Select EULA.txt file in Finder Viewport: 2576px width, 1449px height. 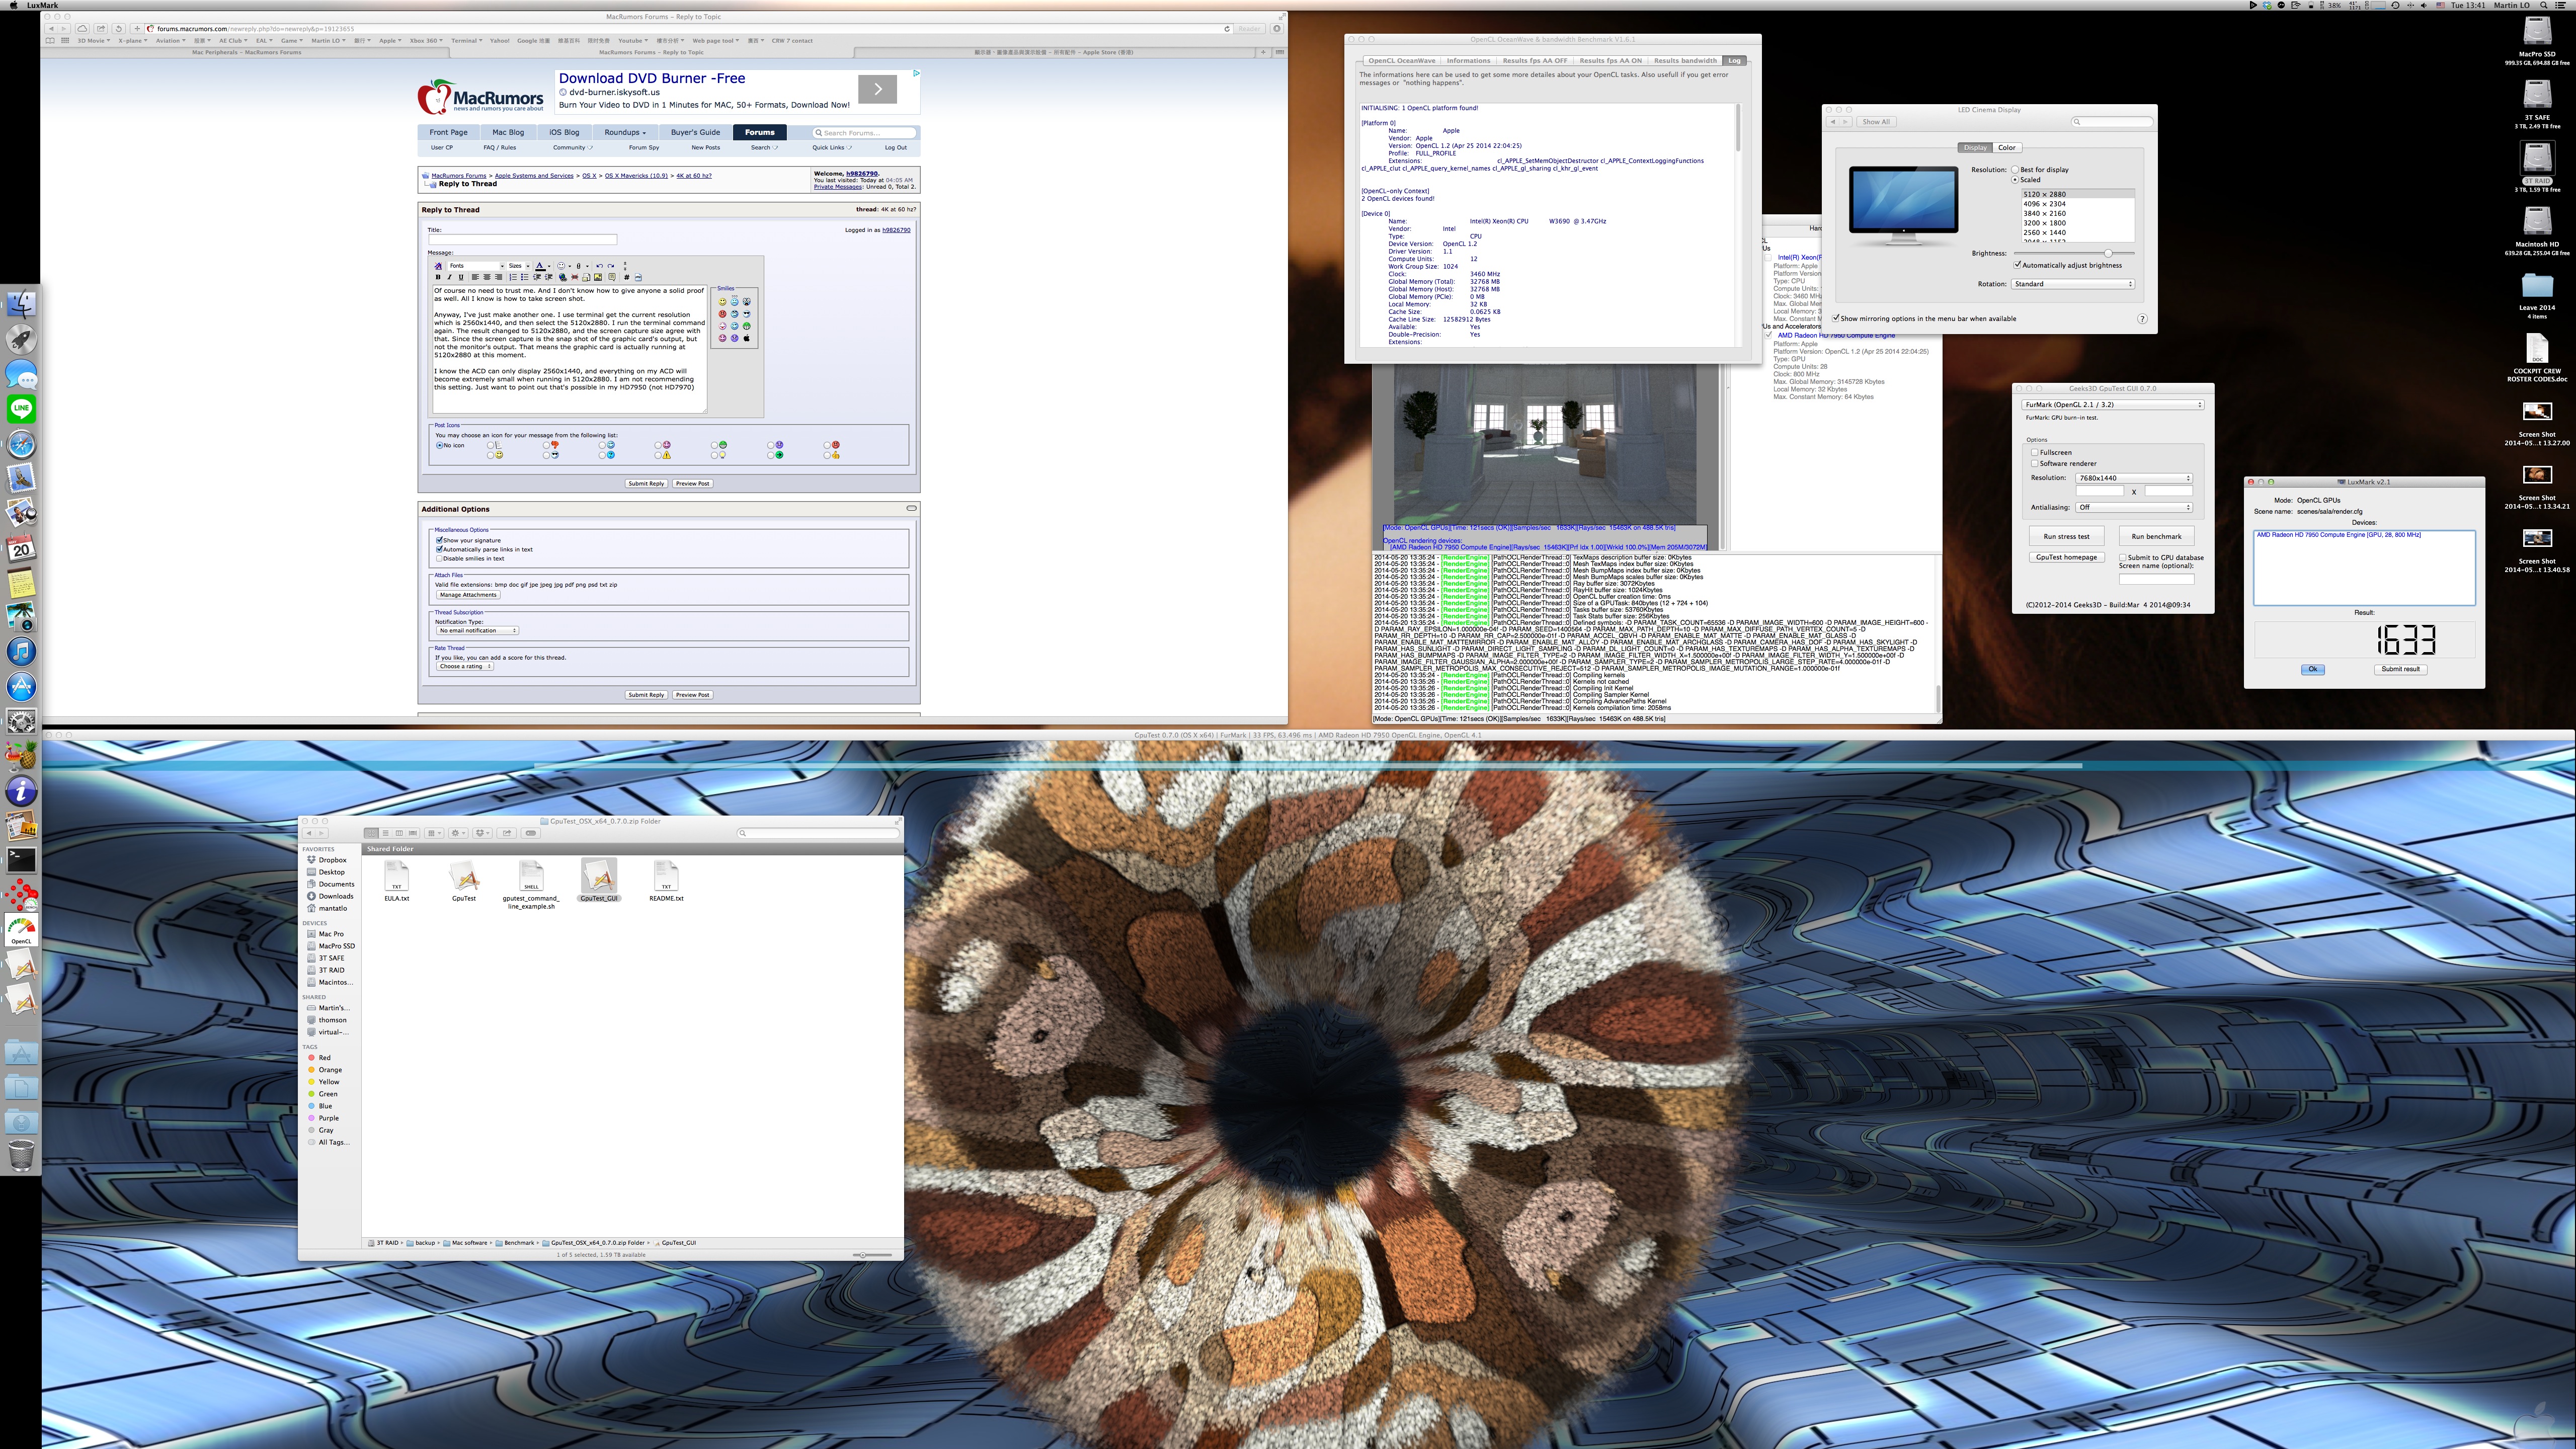[397, 880]
